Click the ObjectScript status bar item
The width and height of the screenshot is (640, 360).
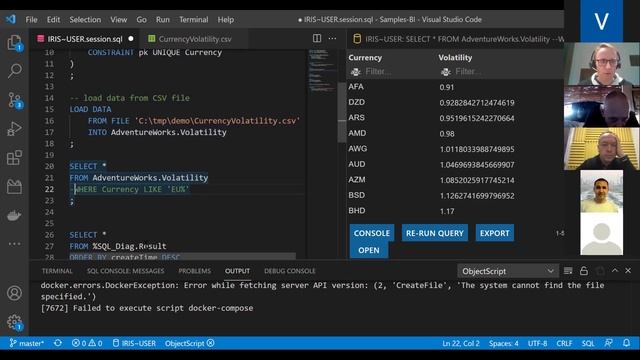click(190, 343)
